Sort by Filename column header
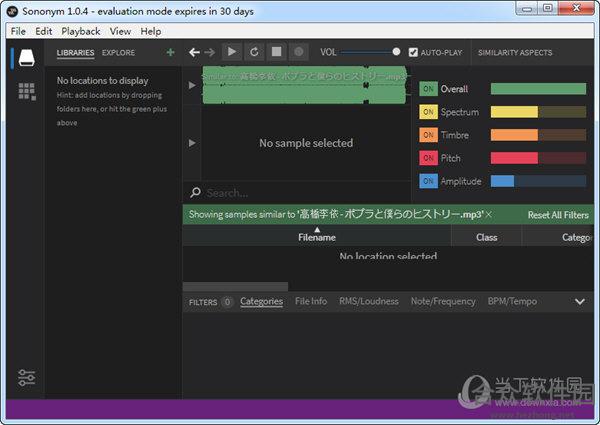The width and height of the screenshot is (600, 425). (317, 235)
